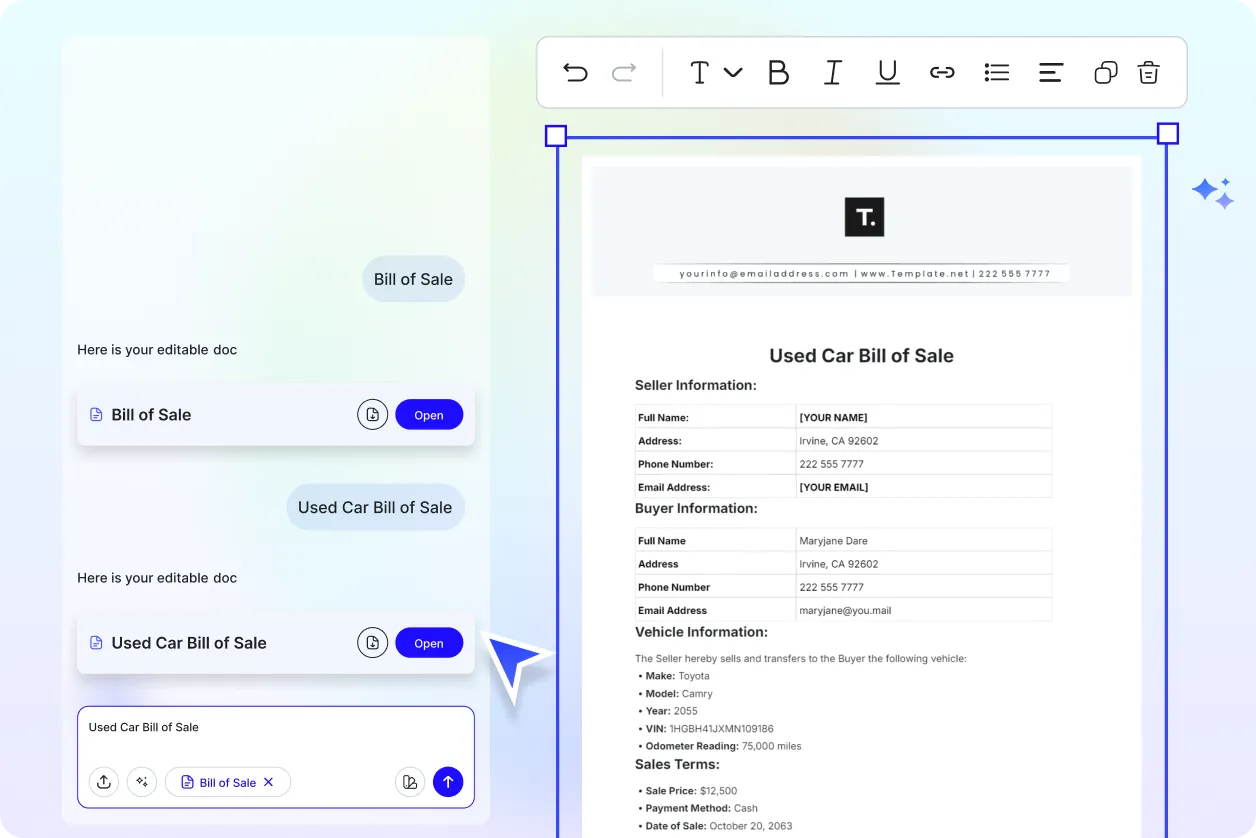
Task: Click the 'Used Car Bill of Sale' document title
Action: [861, 356]
